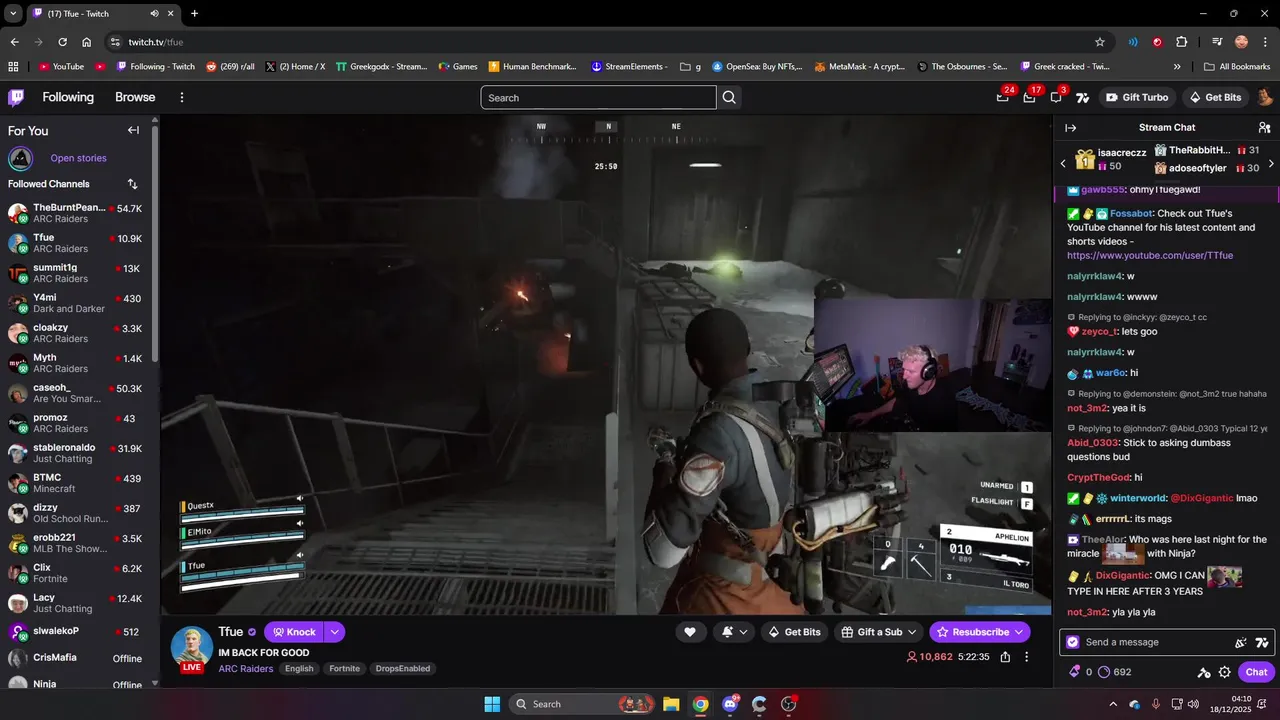Click the top Get Bits button
This screenshot has height=720, width=1280.
(x=1215, y=97)
